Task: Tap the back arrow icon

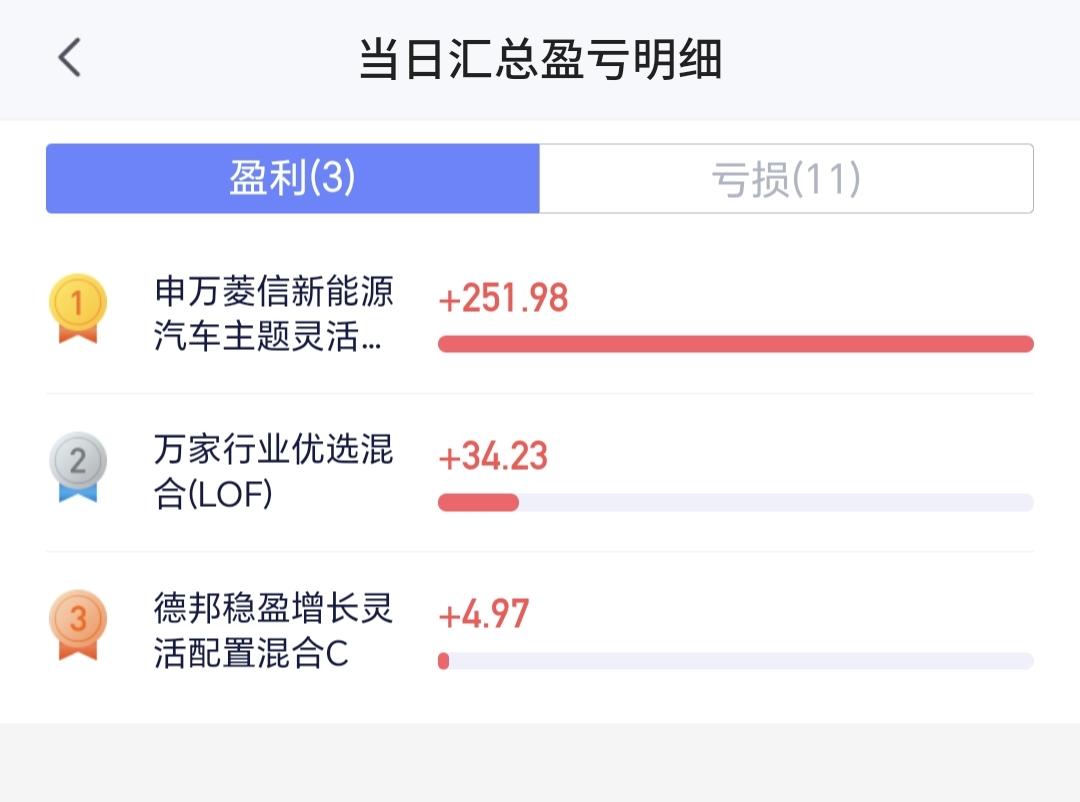Action: pos(69,58)
